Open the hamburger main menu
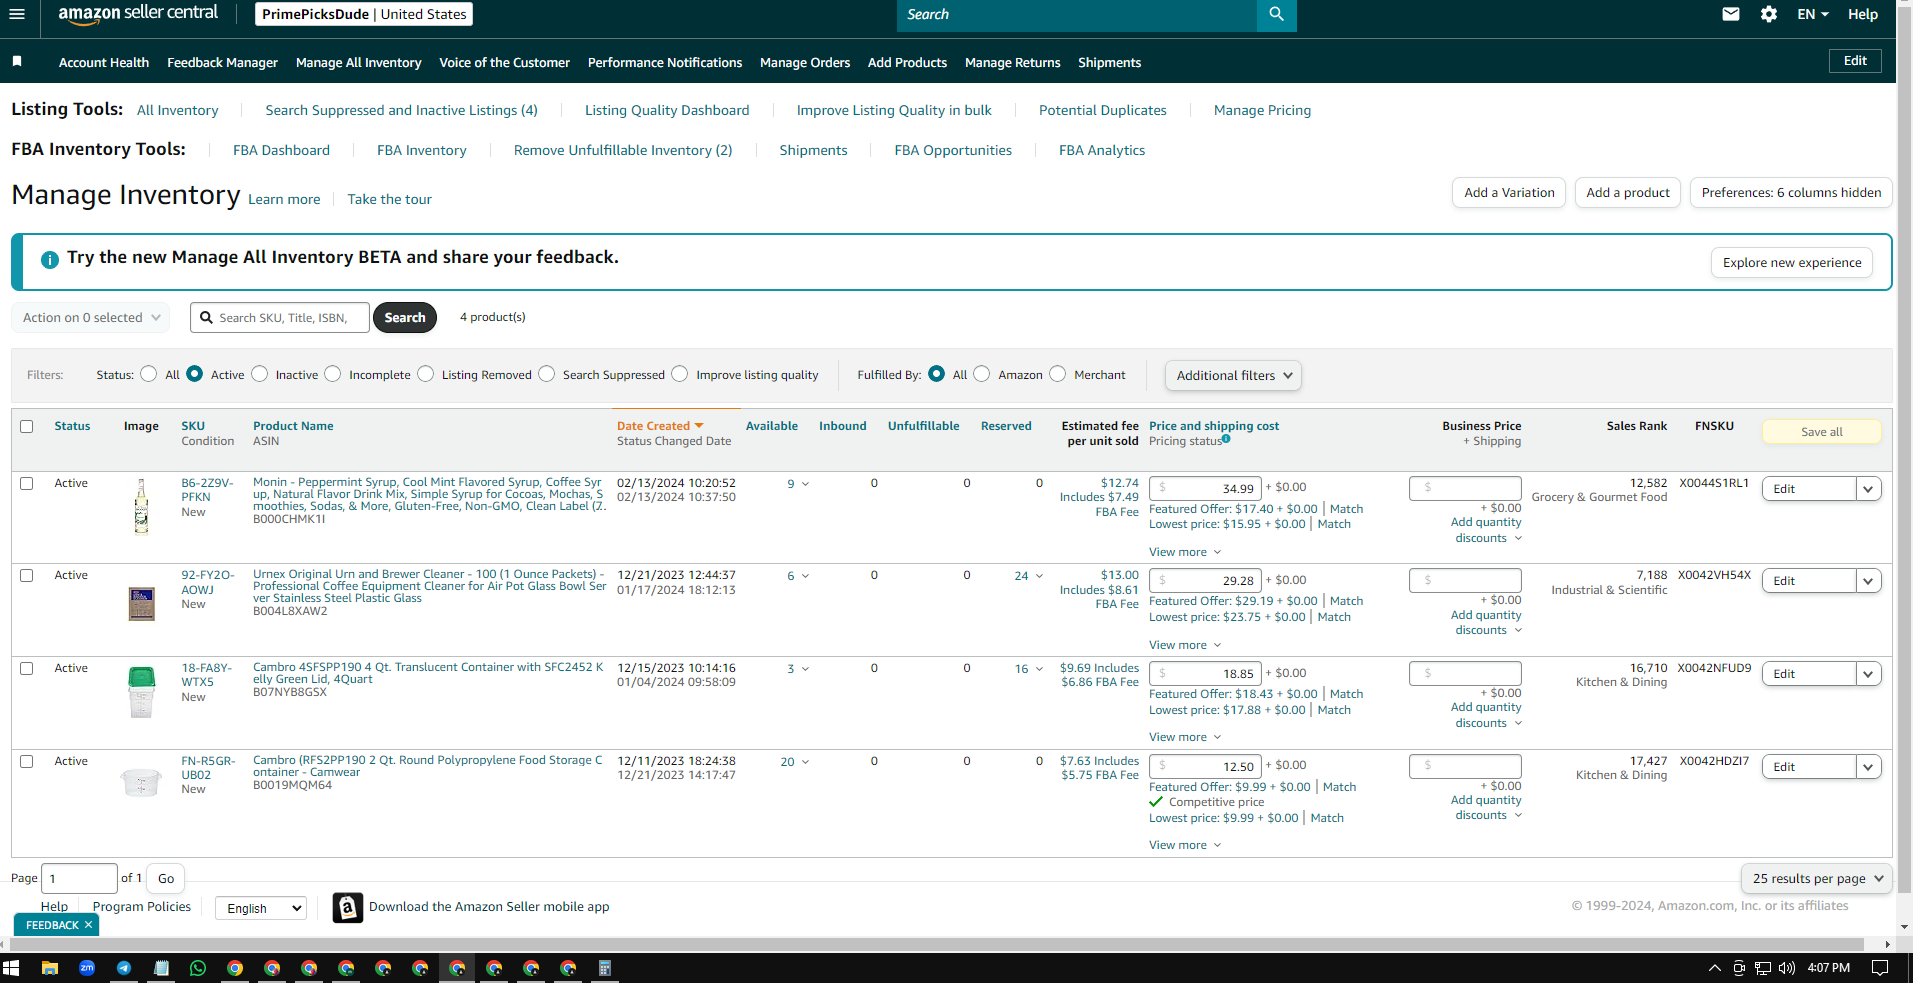The width and height of the screenshot is (1913, 983). coord(17,14)
